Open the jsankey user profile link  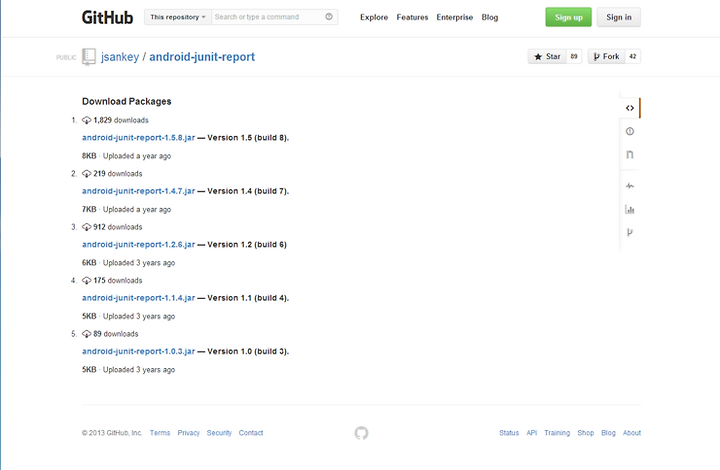click(120, 57)
